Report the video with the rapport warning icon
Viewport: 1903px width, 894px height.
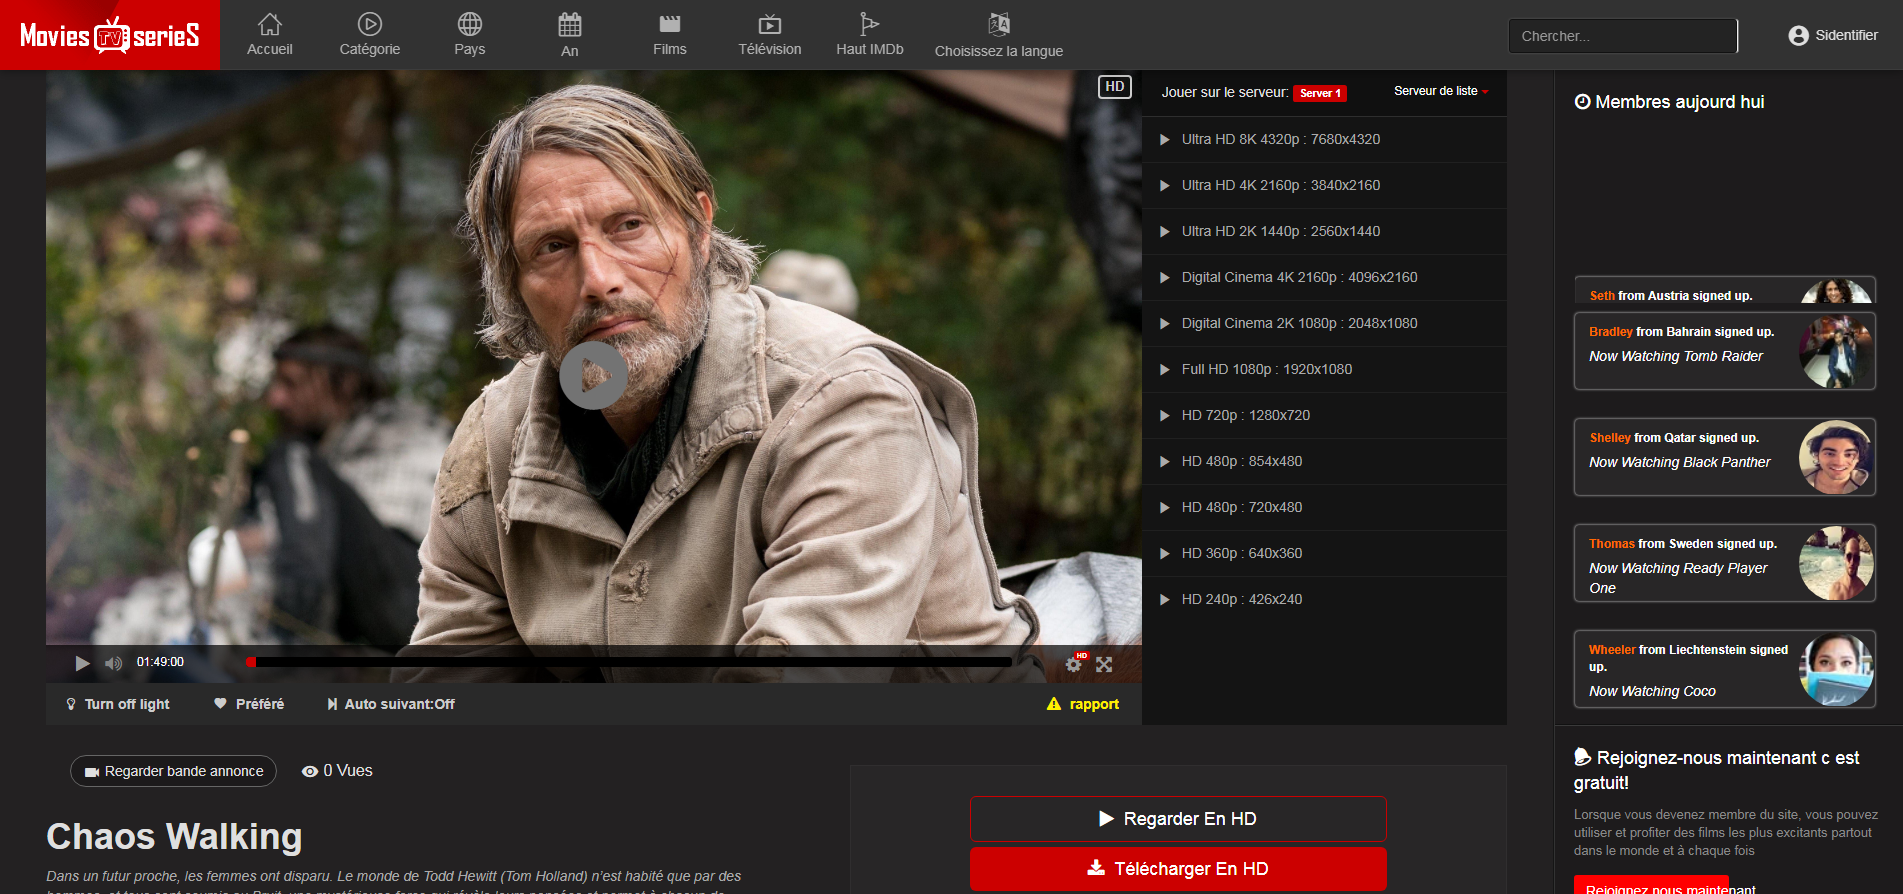[1053, 704]
